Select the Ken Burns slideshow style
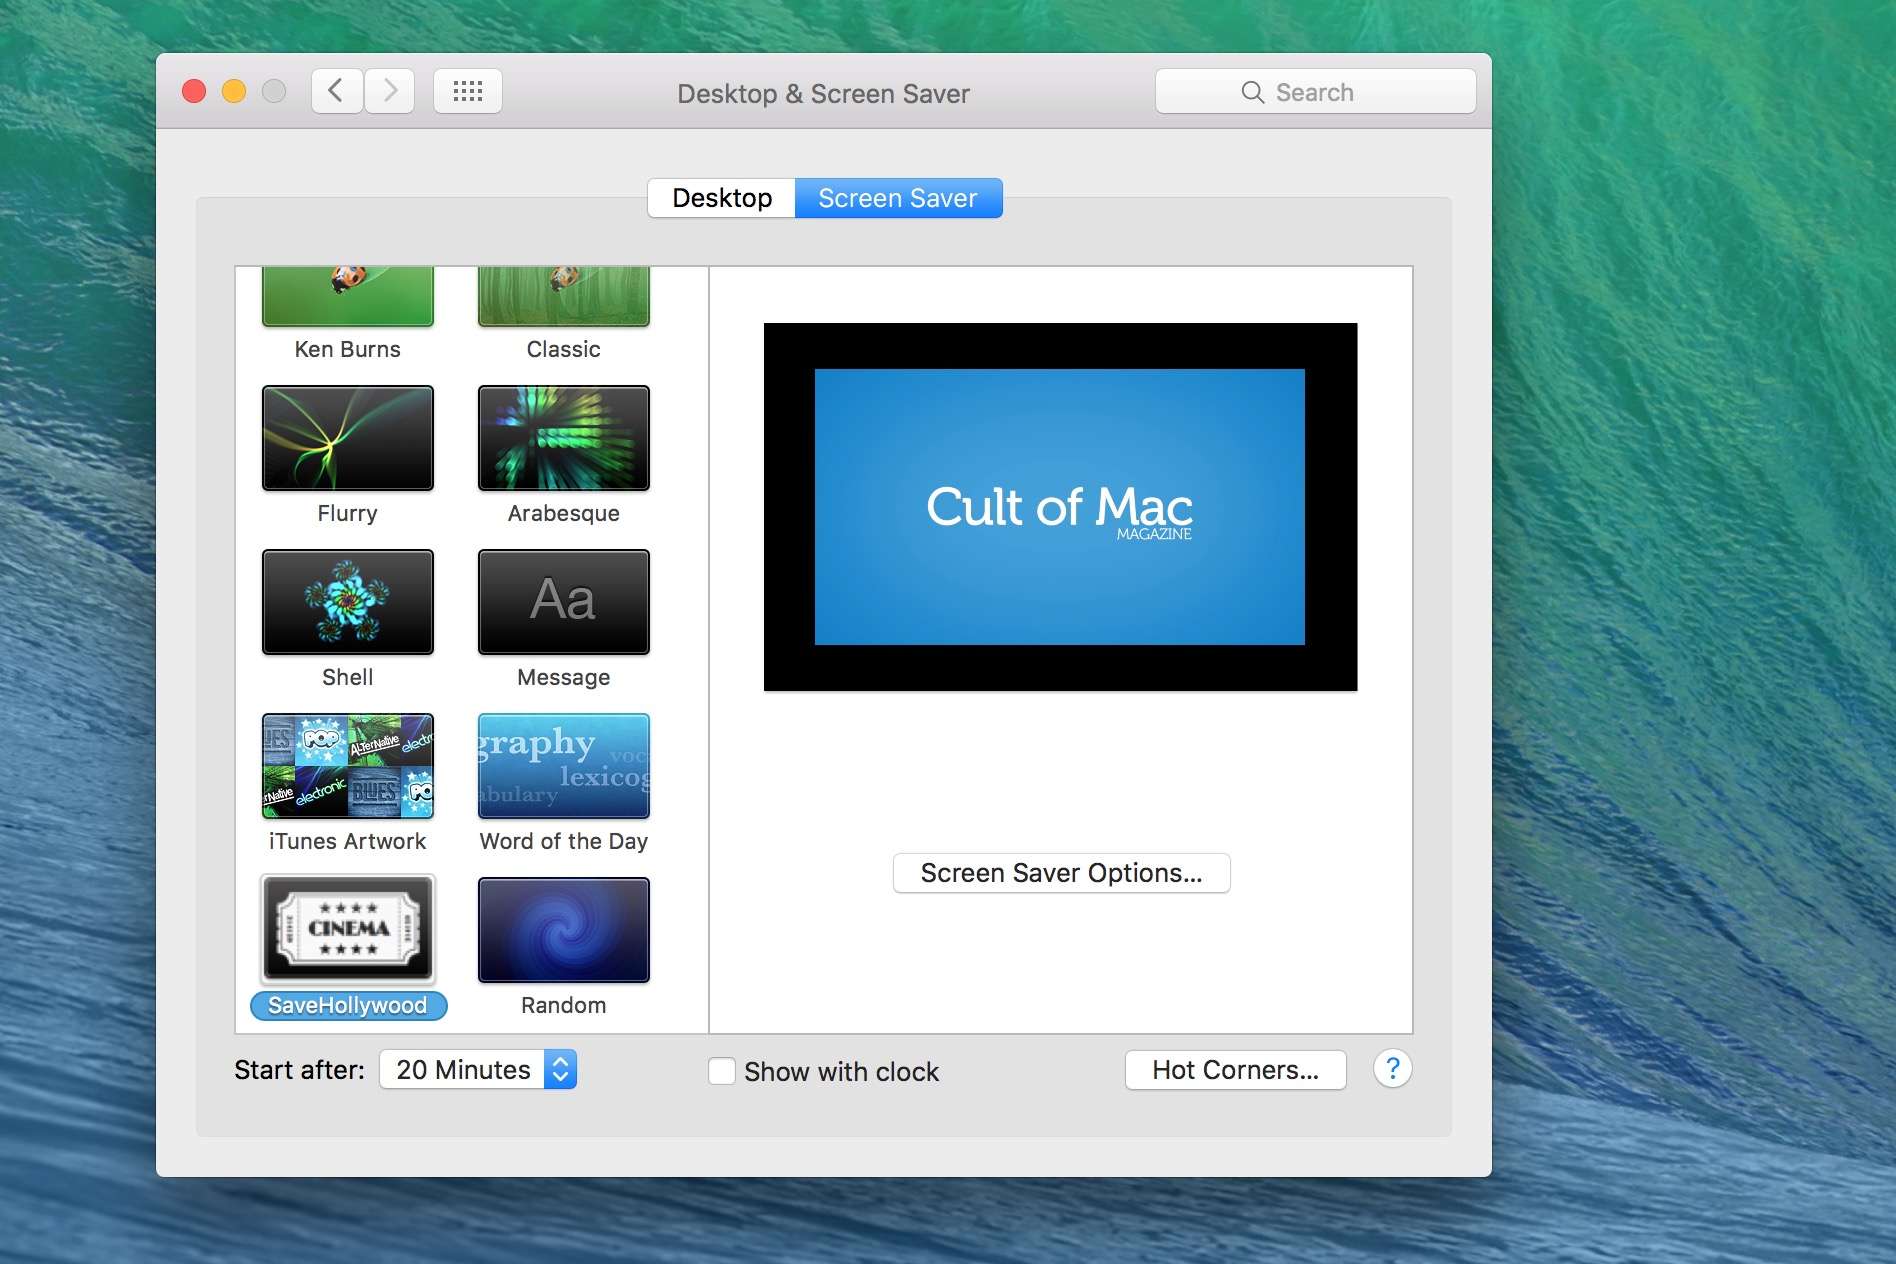The image size is (1896, 1264). [347, 297]
